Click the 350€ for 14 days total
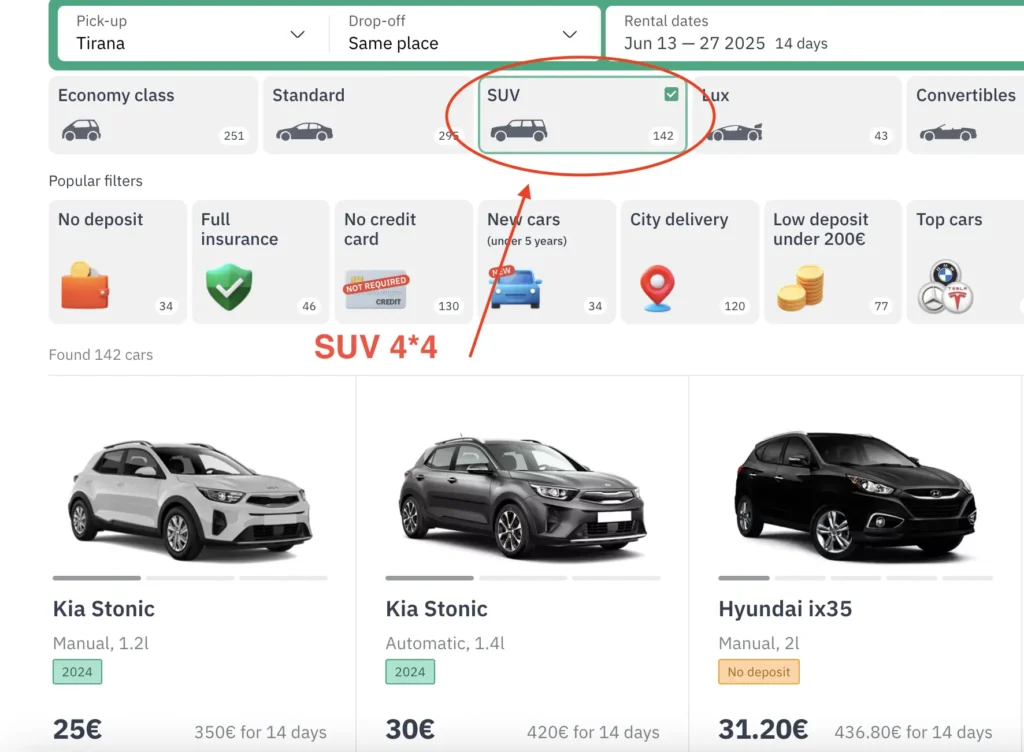Image resolution: width=1024 pixels, height=752 pixels. [260, 732]
